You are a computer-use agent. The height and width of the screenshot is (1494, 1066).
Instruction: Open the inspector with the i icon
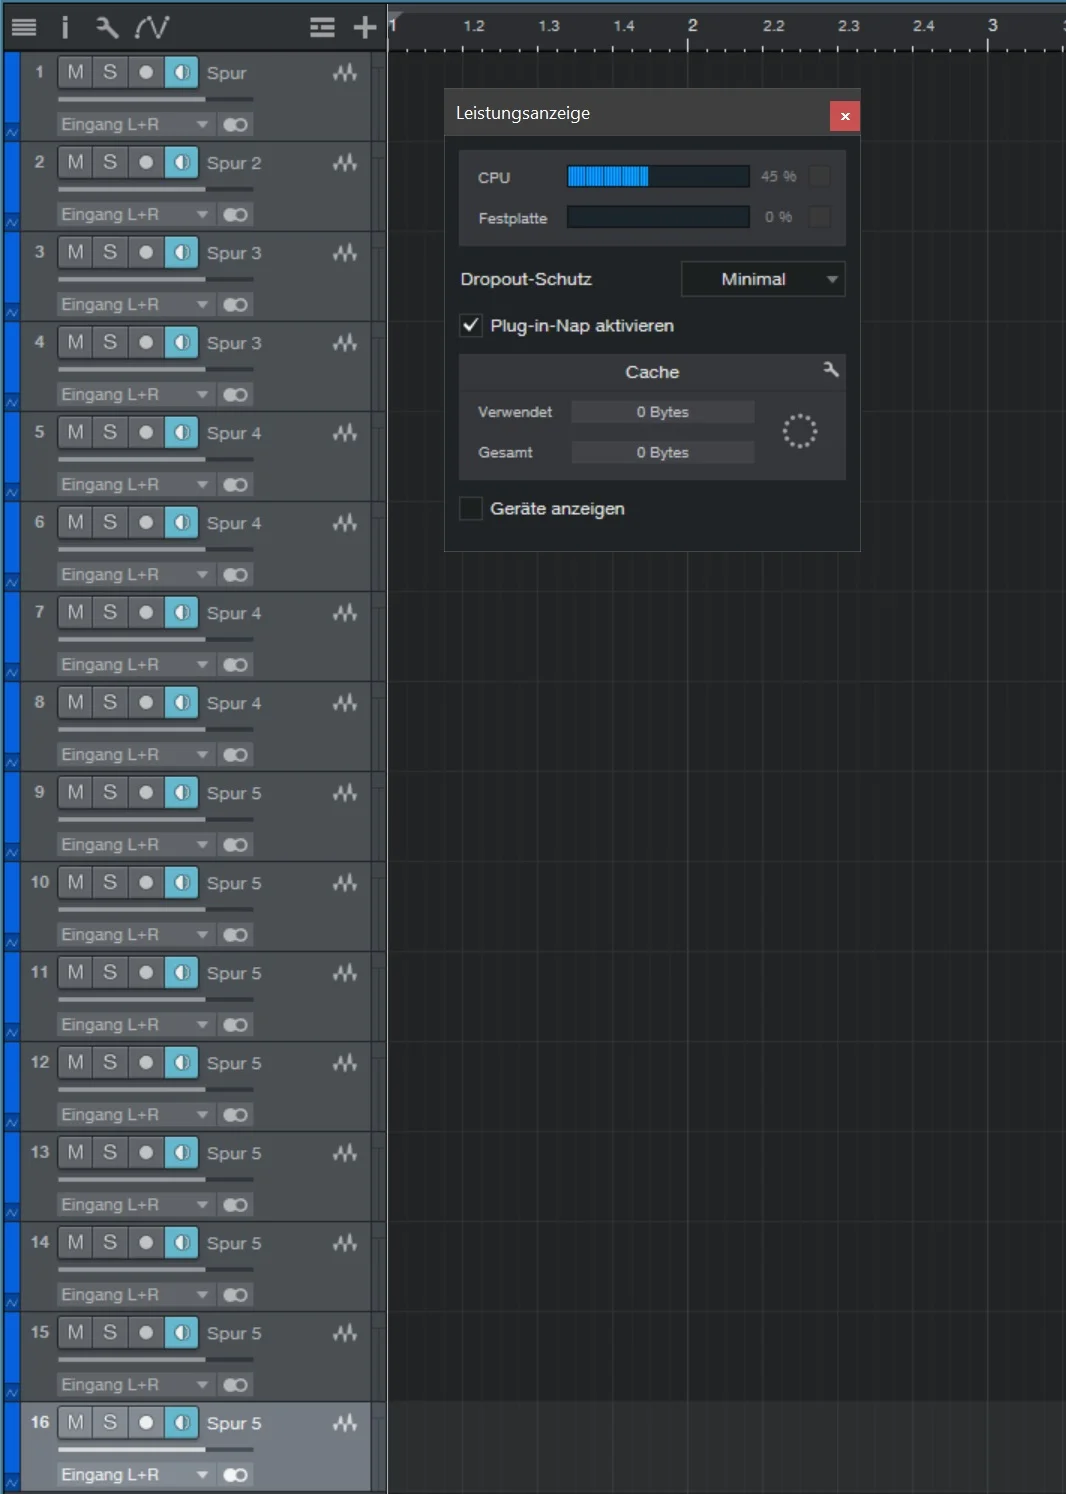(x=65, y=27)
